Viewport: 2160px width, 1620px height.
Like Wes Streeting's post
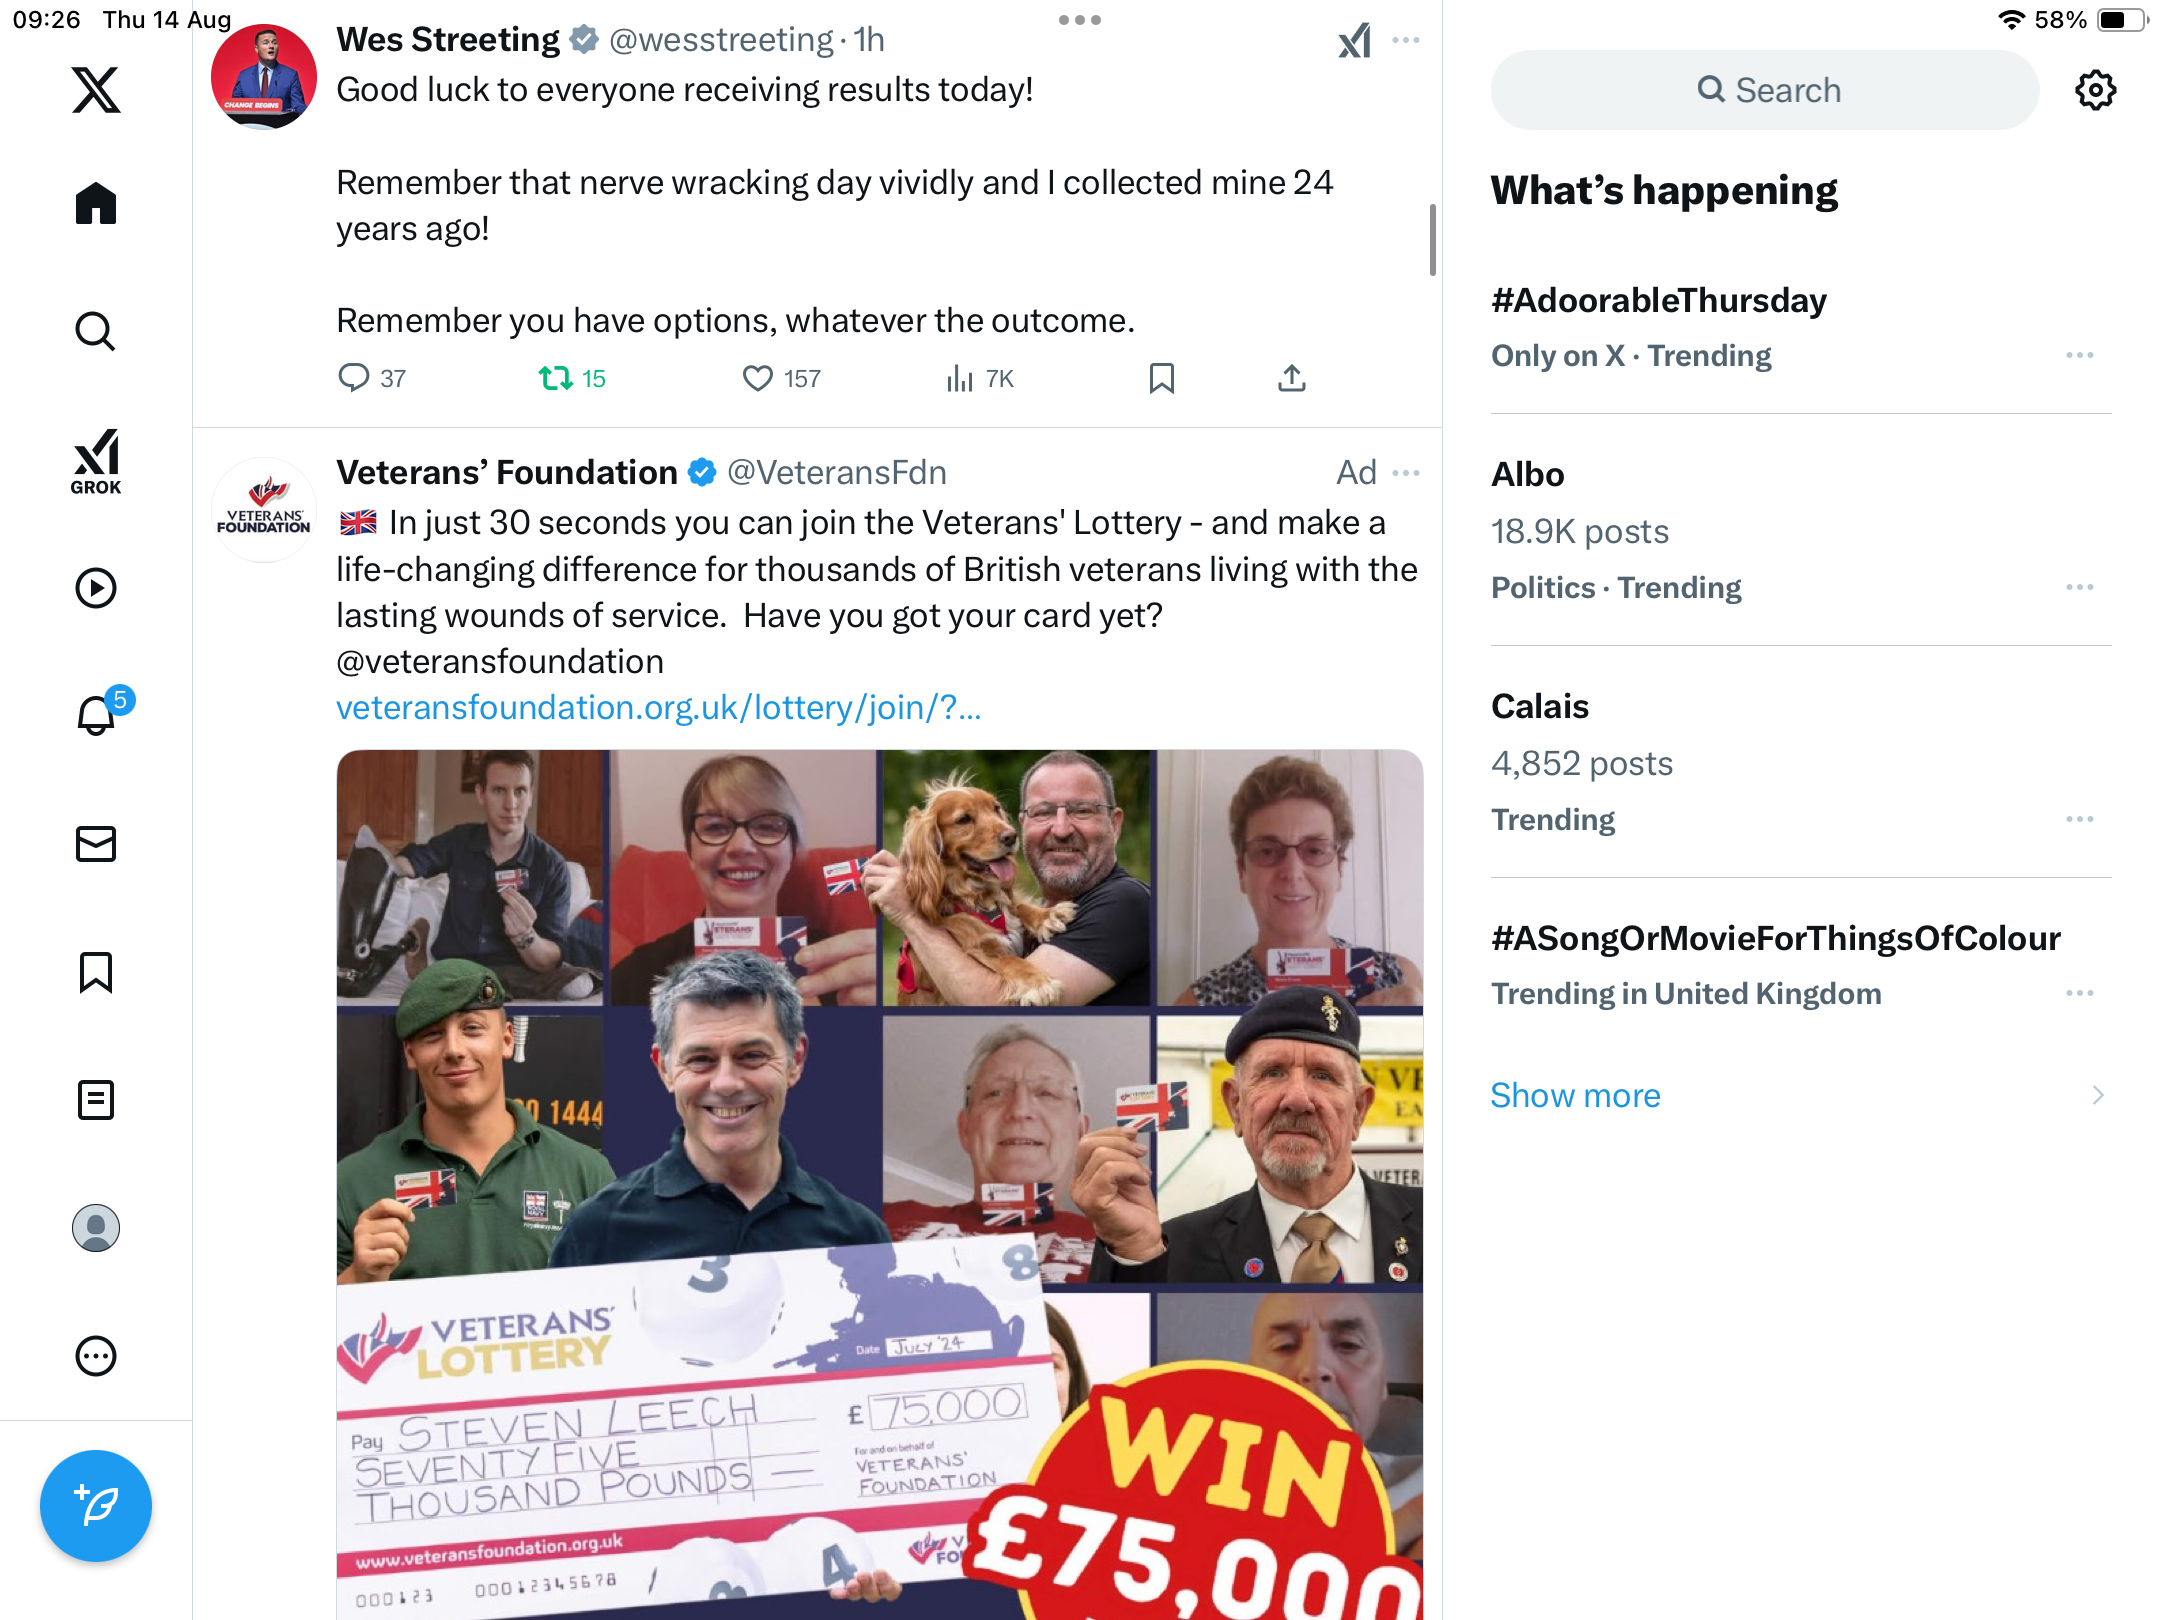click(x=757, y=378)
